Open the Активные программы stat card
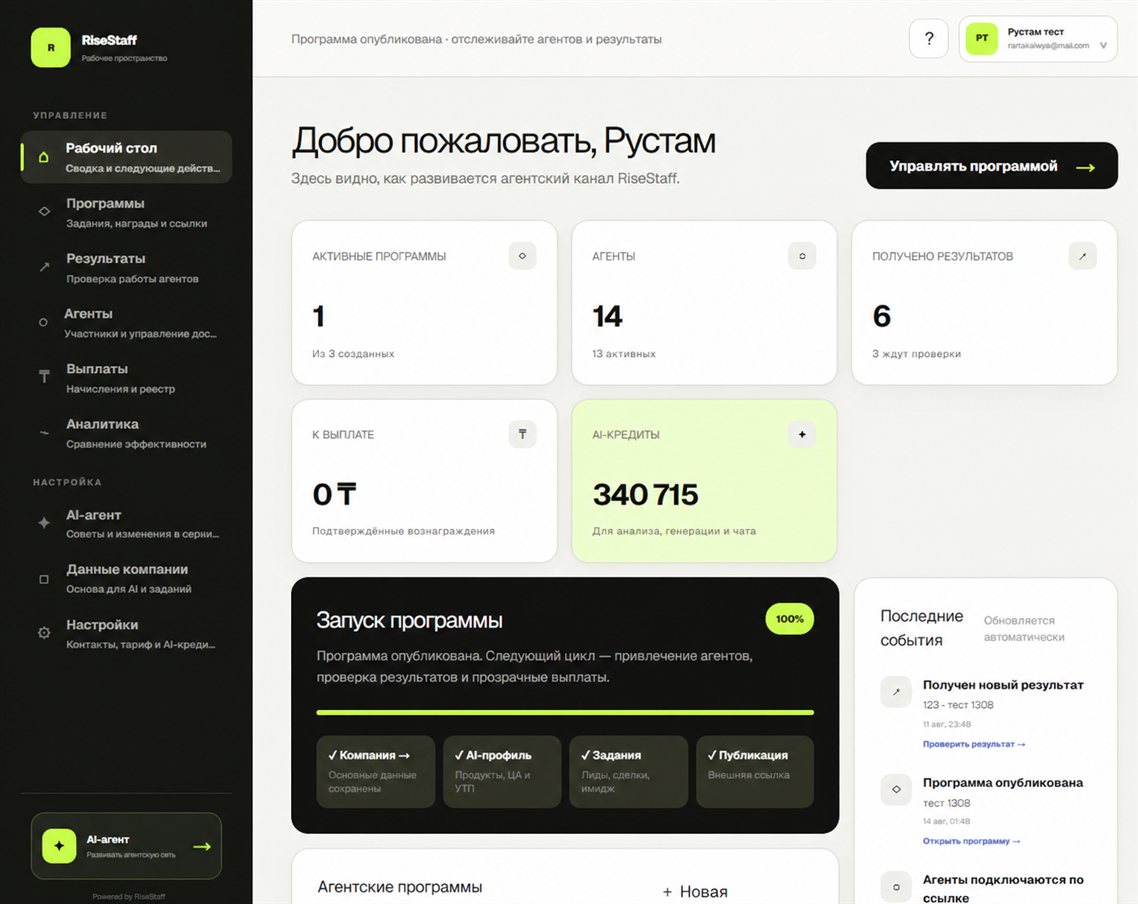 (425, 303)
